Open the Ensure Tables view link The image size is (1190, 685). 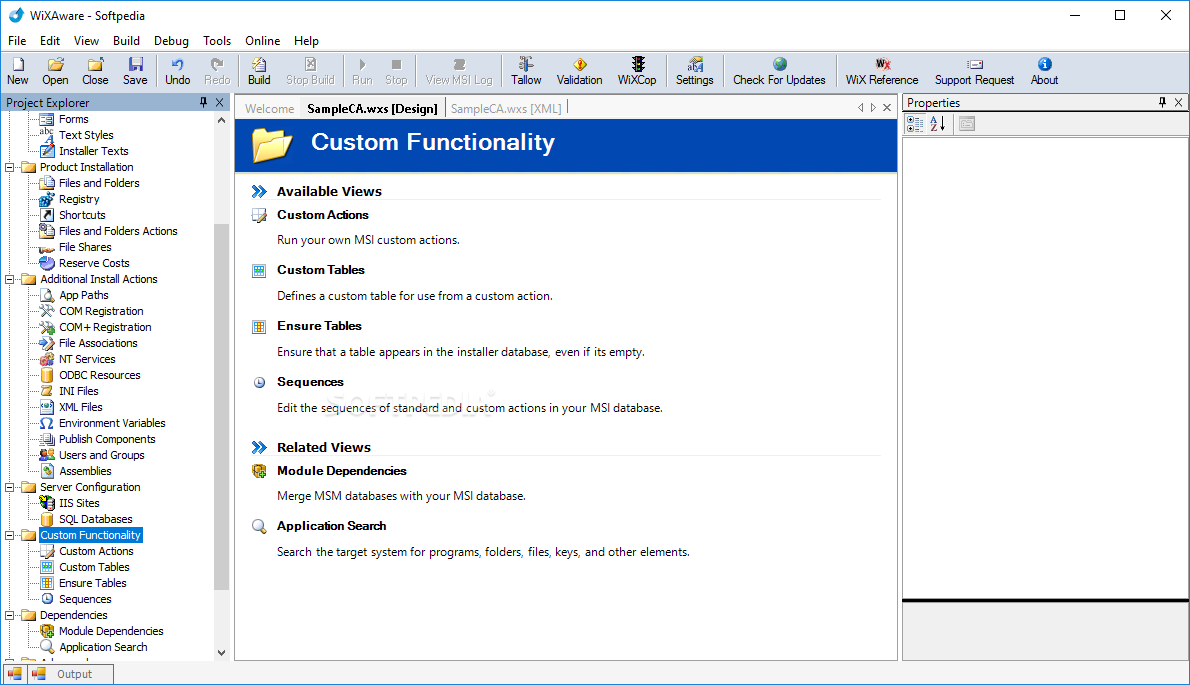click(319, 325)
